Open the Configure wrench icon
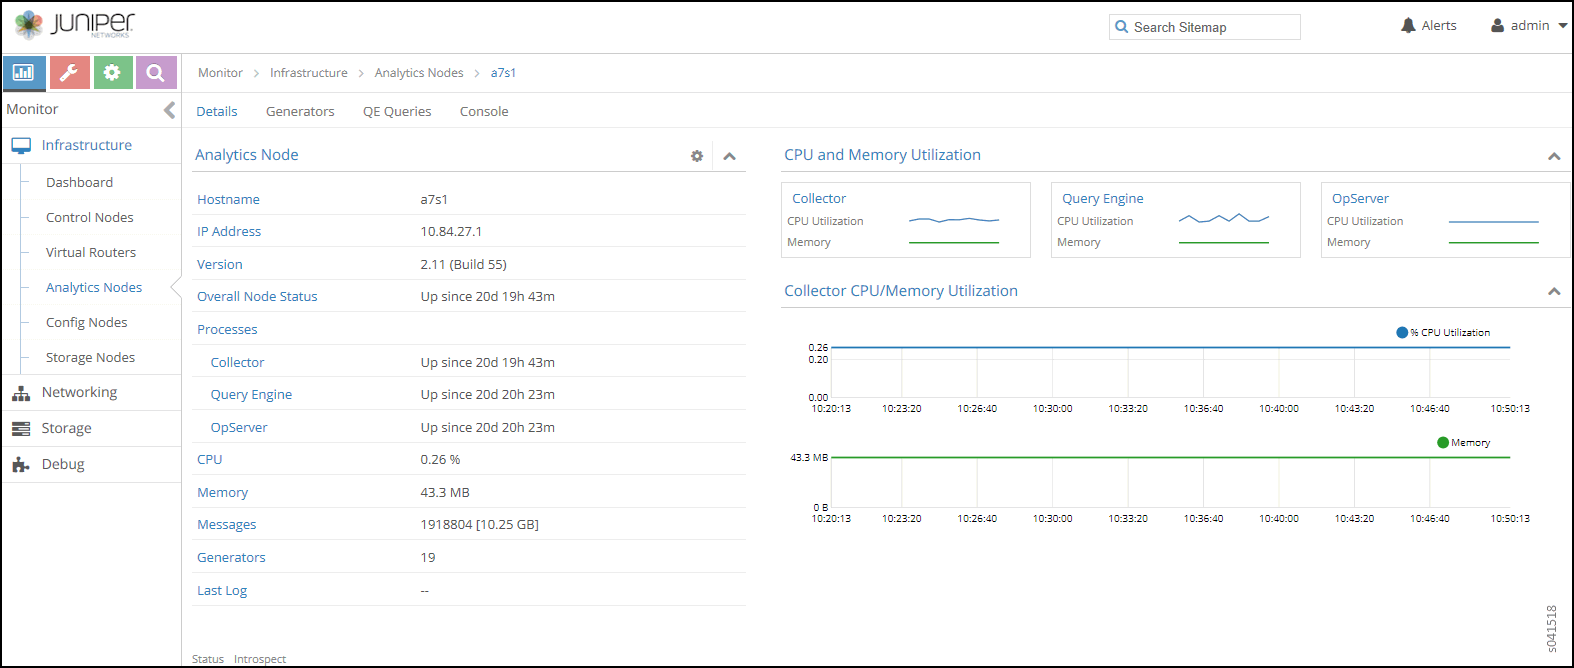Viewport: 1574px width, 668px height. coord(69,72)
